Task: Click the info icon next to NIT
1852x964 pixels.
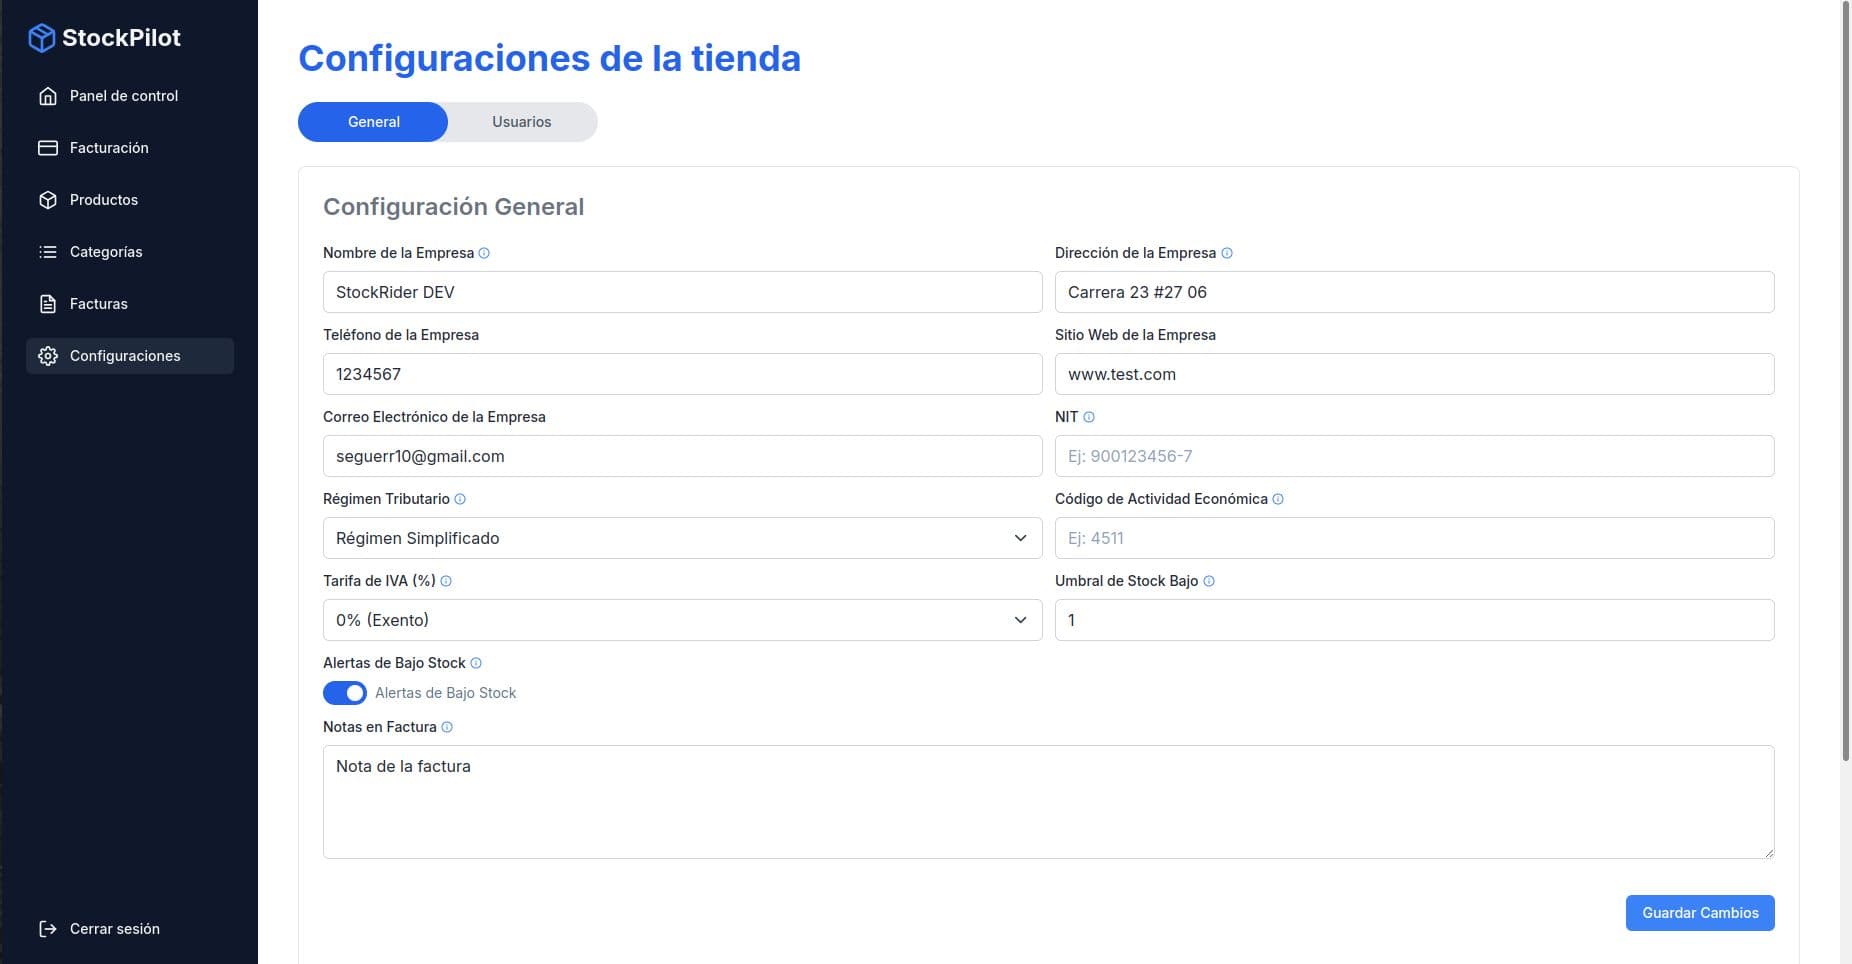Action: point(1089,417)
